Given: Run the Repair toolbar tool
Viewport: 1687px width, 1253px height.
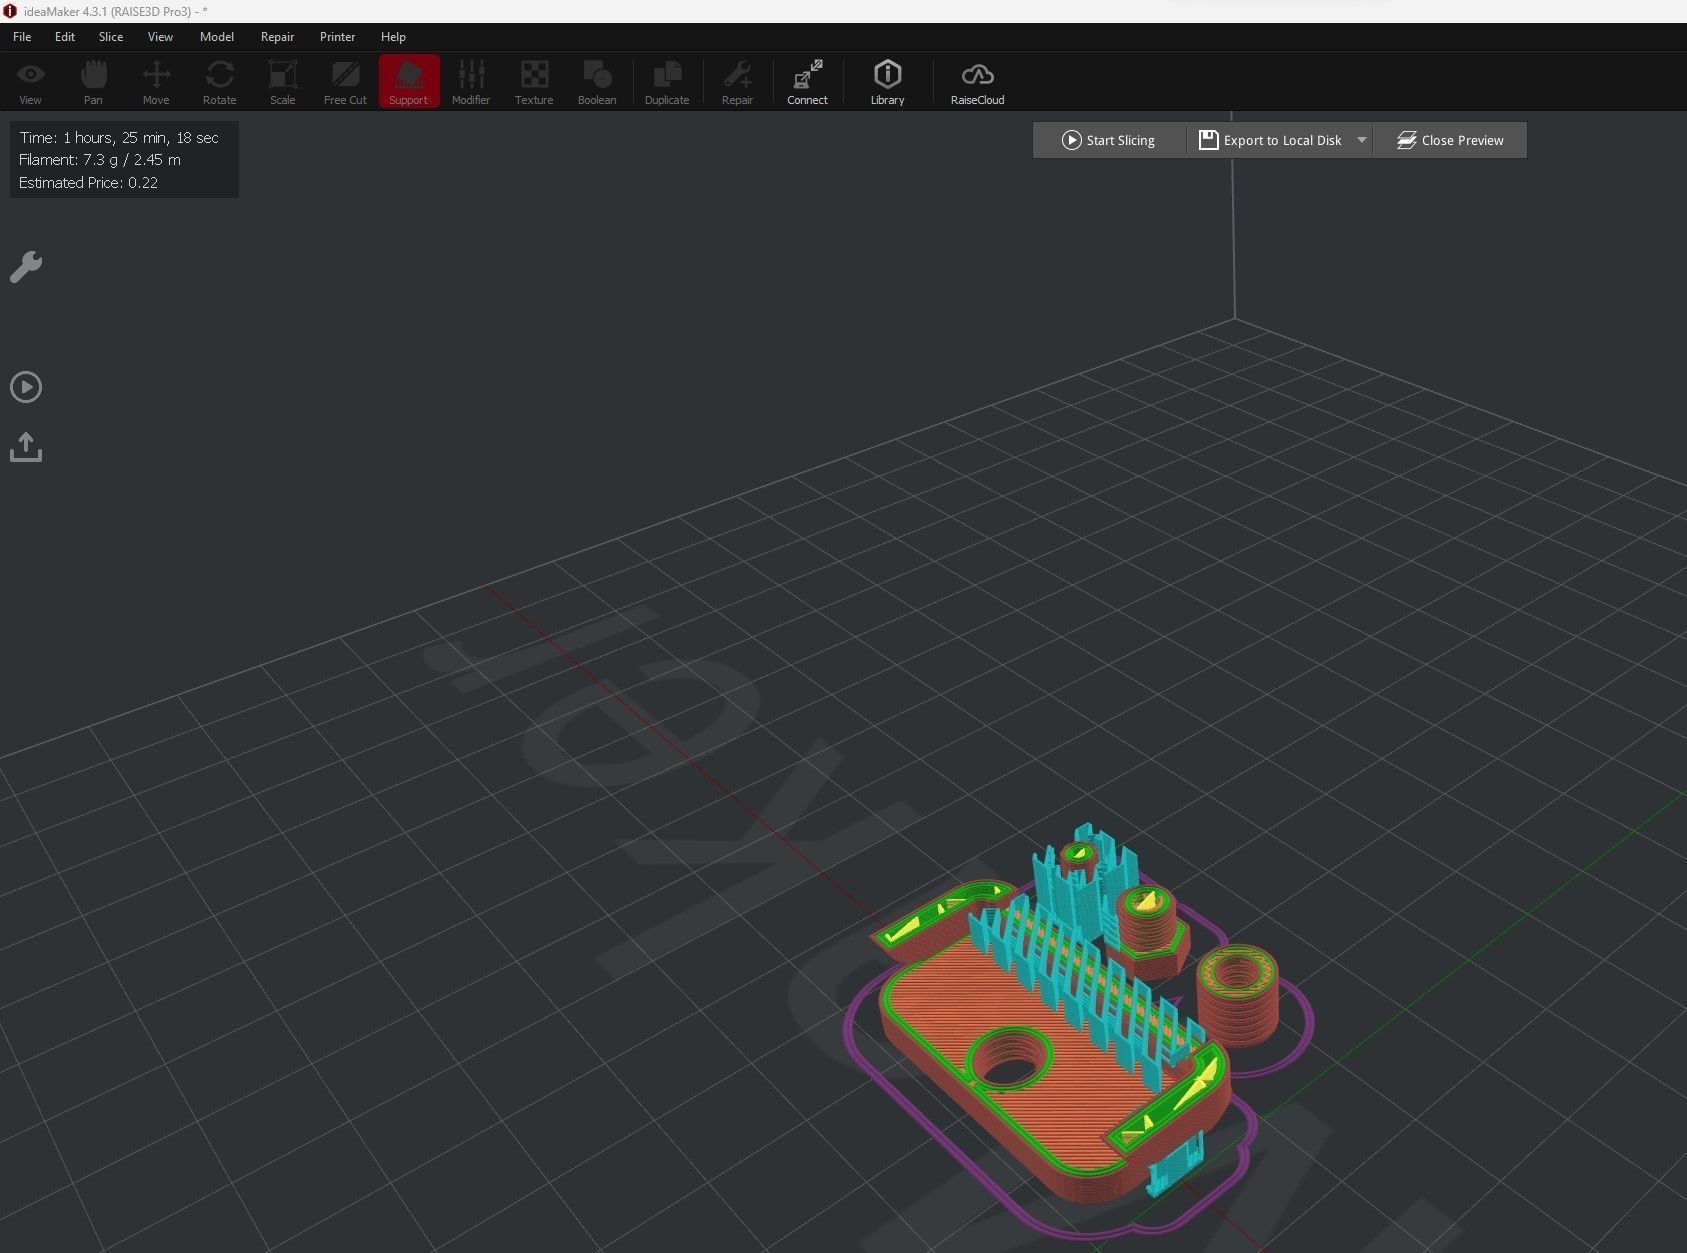Looking at the screenshot, I should click(x=737, y=82).
